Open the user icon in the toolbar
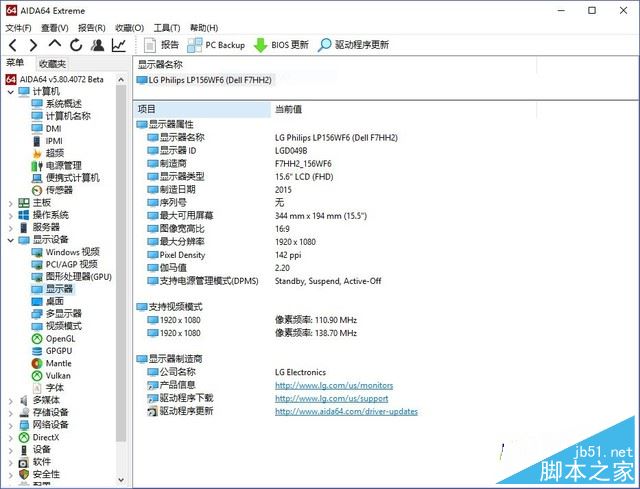 [98, 45]
